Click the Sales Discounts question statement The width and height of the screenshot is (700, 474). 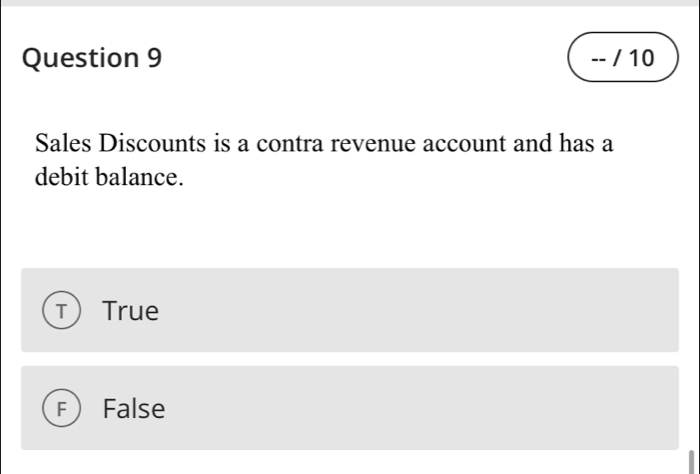(324, 160)
